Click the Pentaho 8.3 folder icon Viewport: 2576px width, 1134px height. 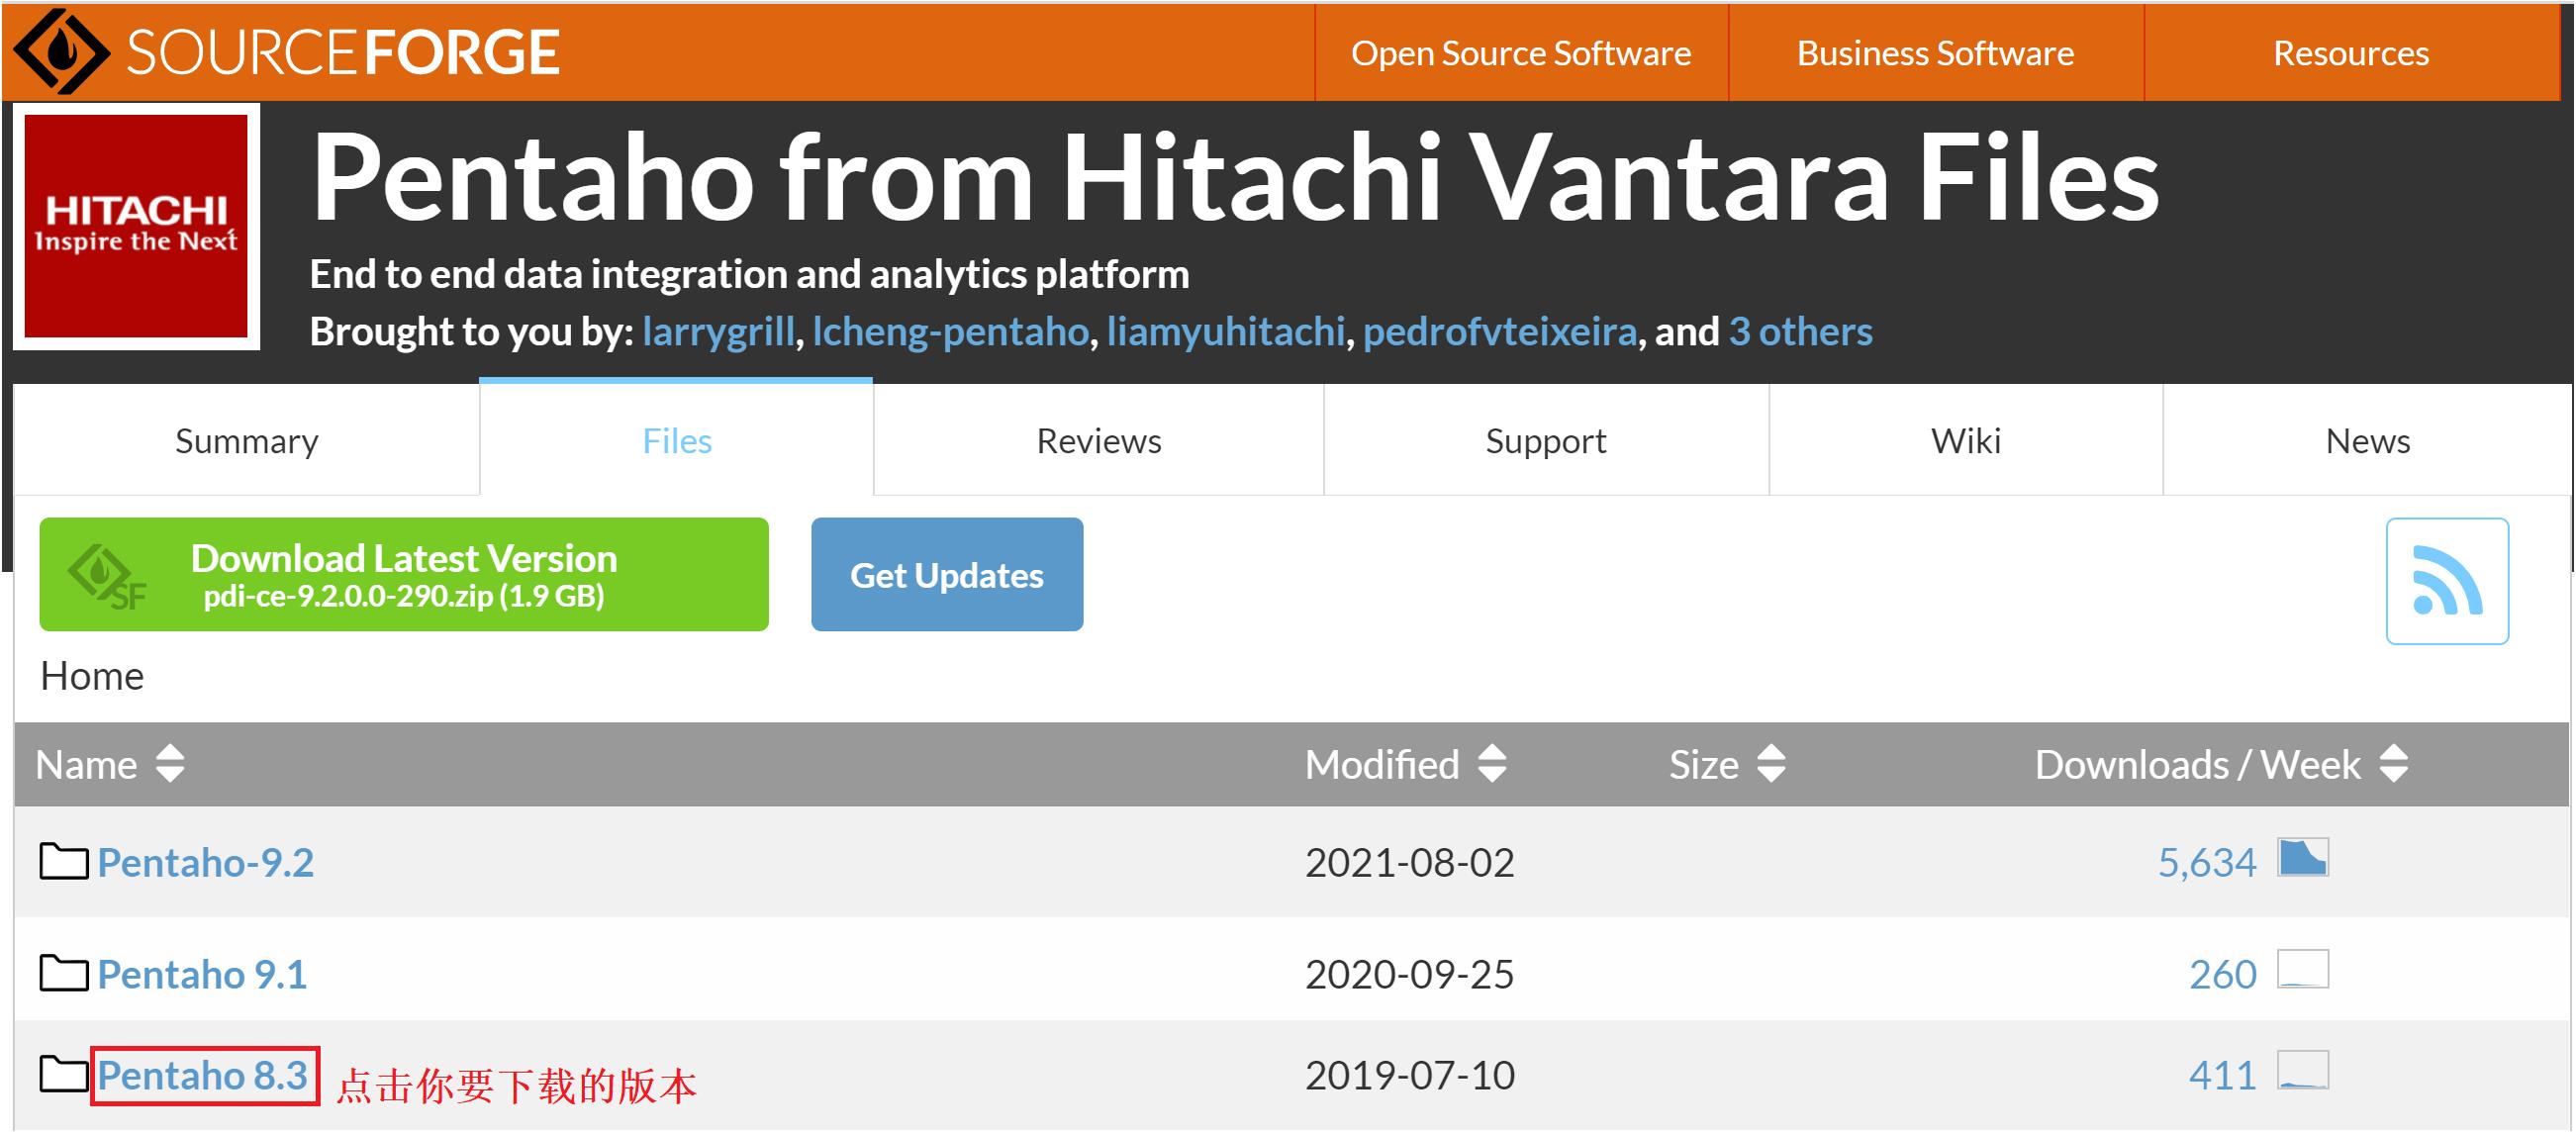click(x=64, y=1074)
